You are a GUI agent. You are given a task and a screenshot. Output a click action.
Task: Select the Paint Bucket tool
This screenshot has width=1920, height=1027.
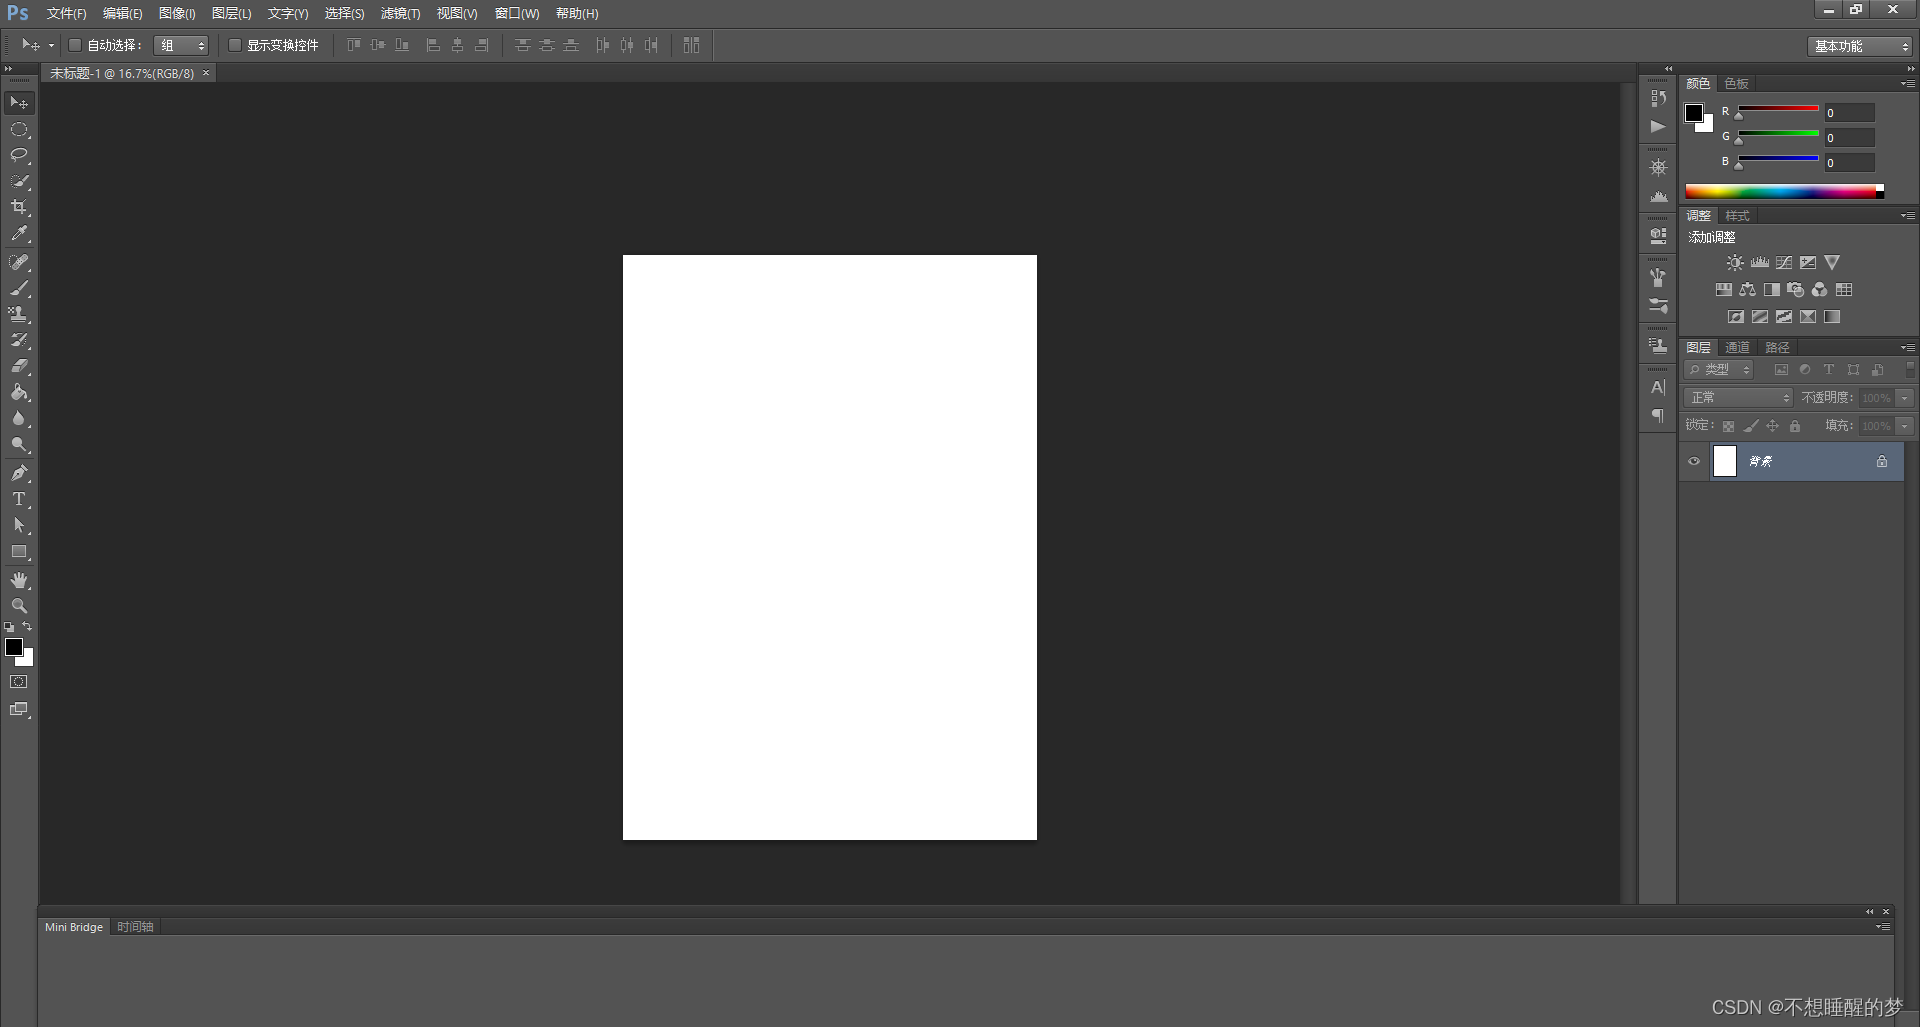pyautogui.click(x=19, y=392)
